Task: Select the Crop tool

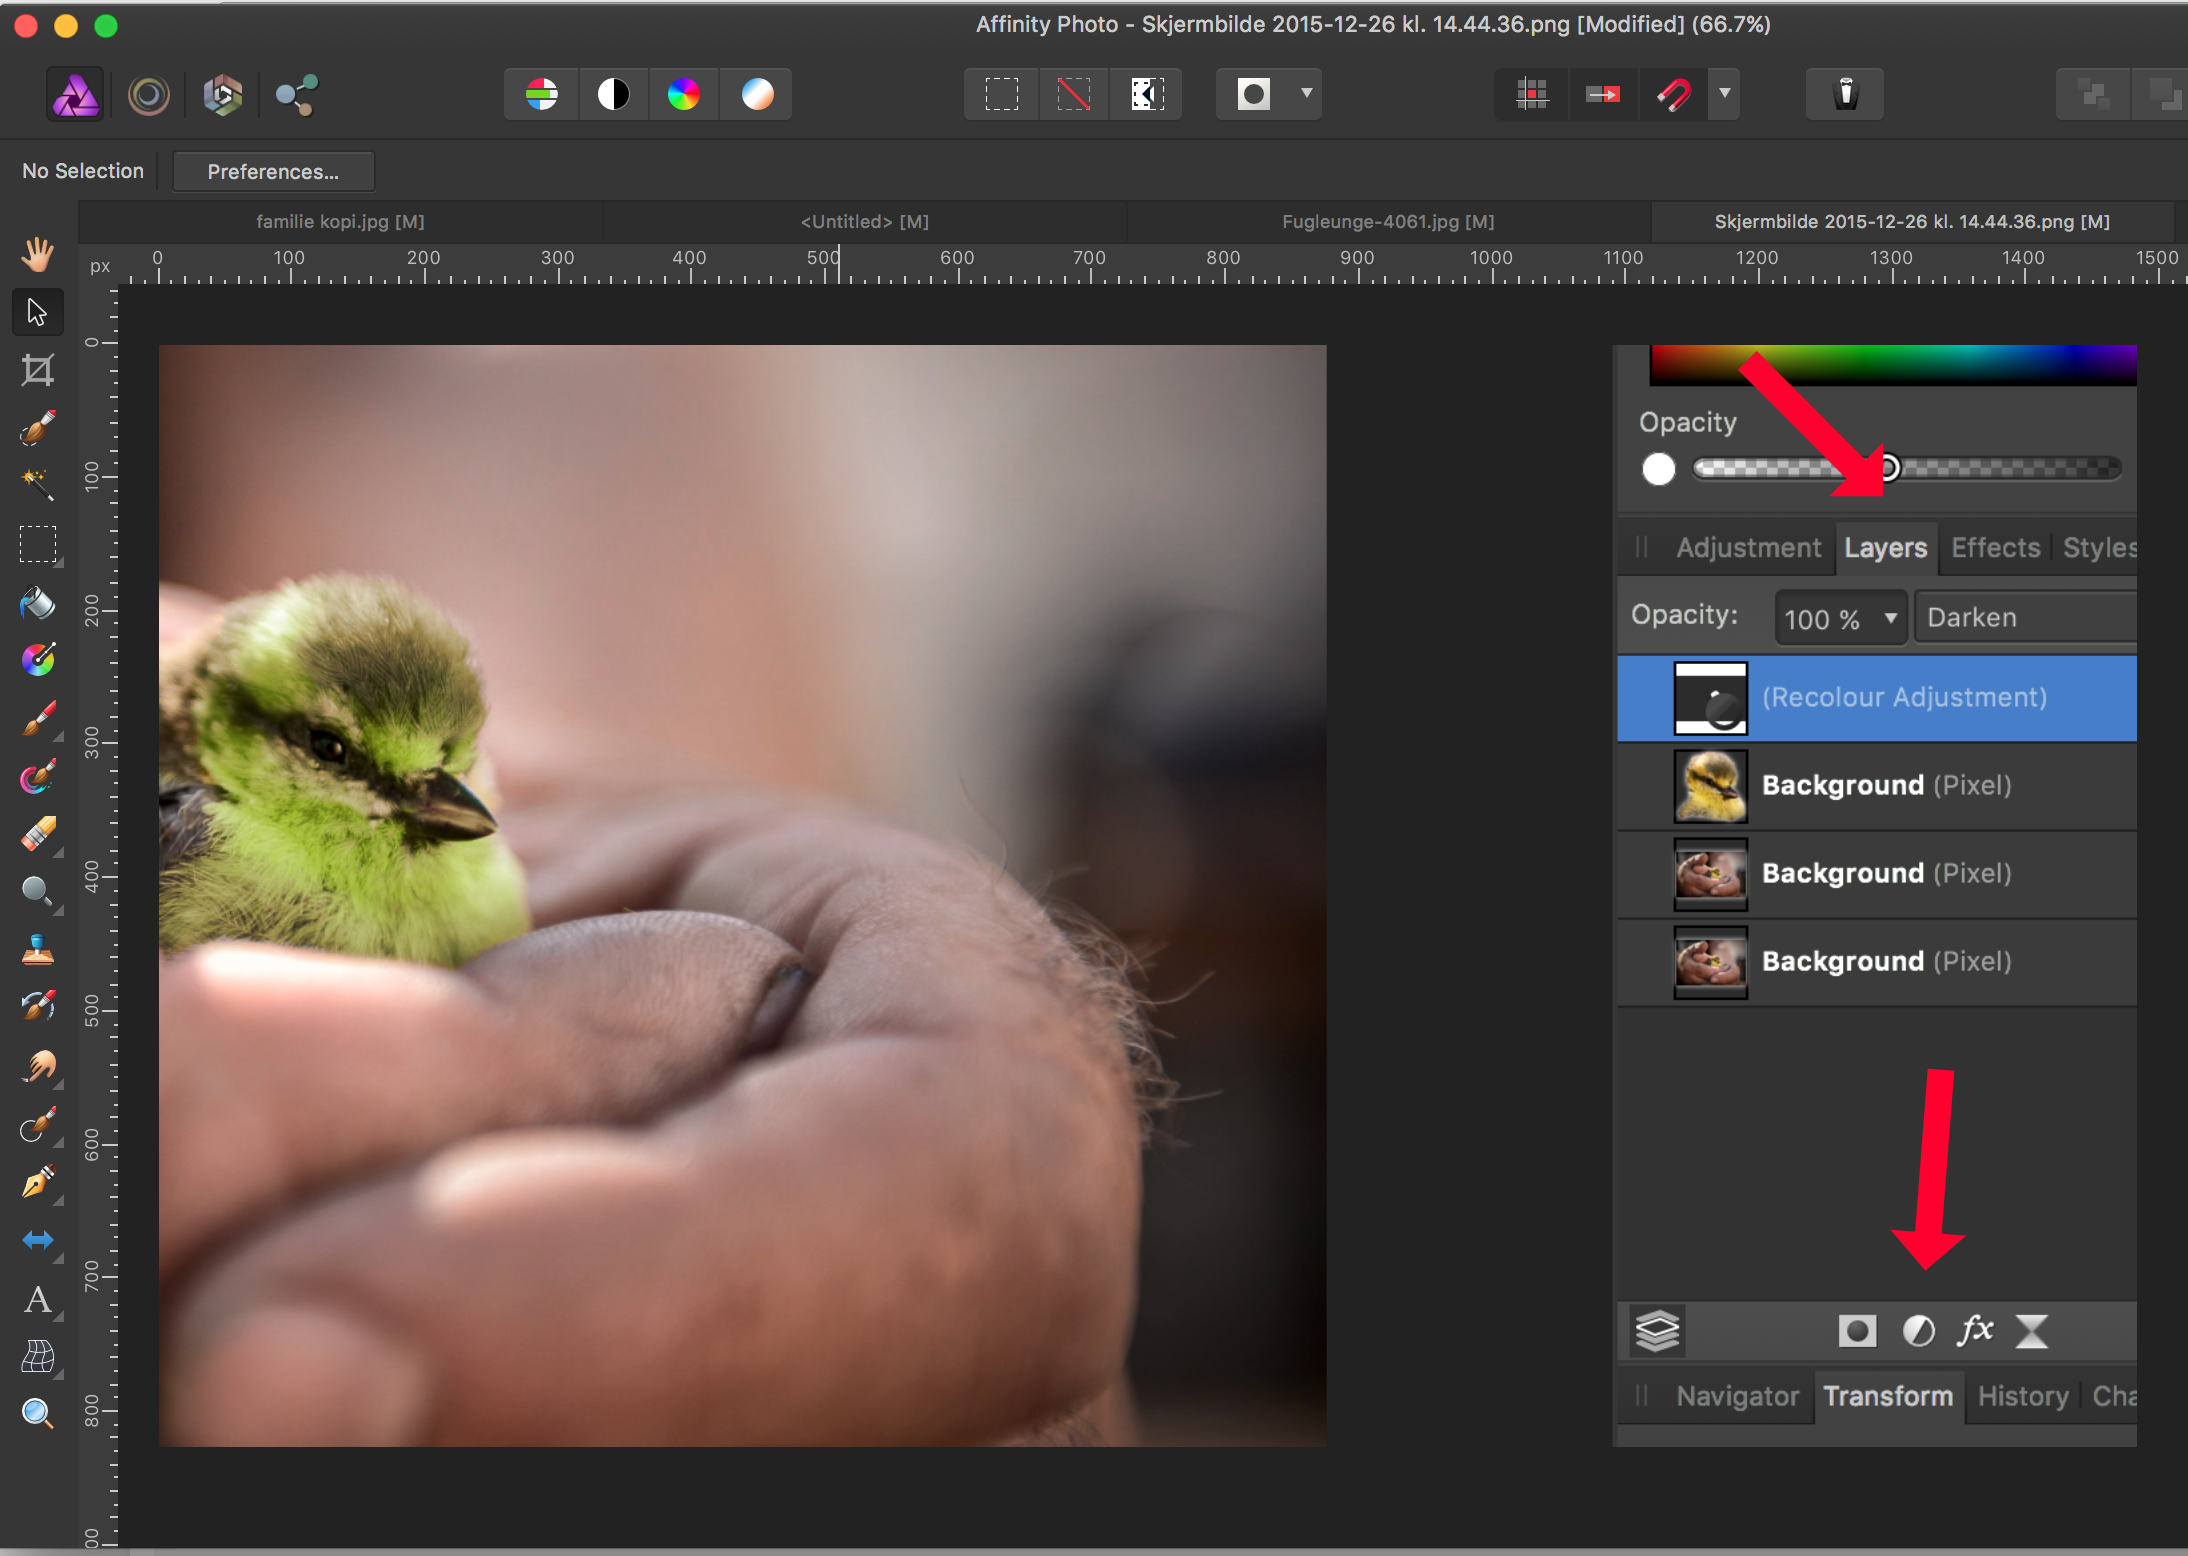Action: (x=38, y=371)
